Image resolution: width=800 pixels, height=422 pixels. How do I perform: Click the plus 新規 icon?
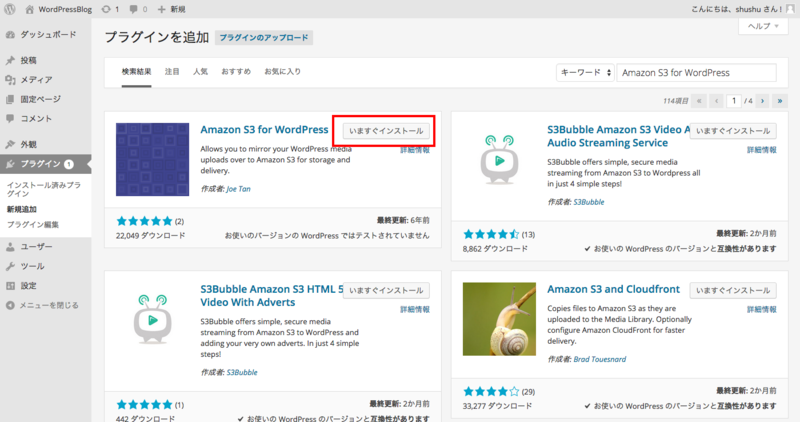161,9
